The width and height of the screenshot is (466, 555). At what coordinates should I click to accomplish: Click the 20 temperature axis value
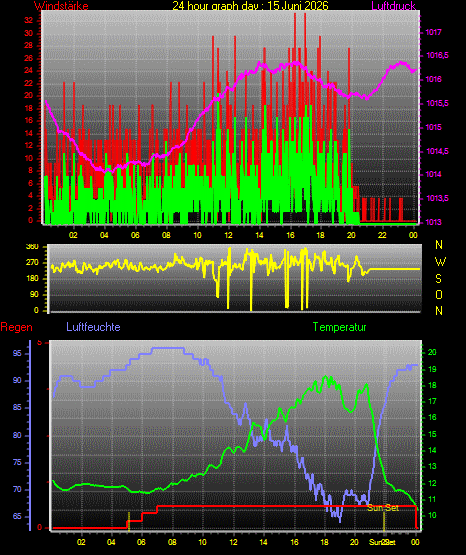coord(432,353)
